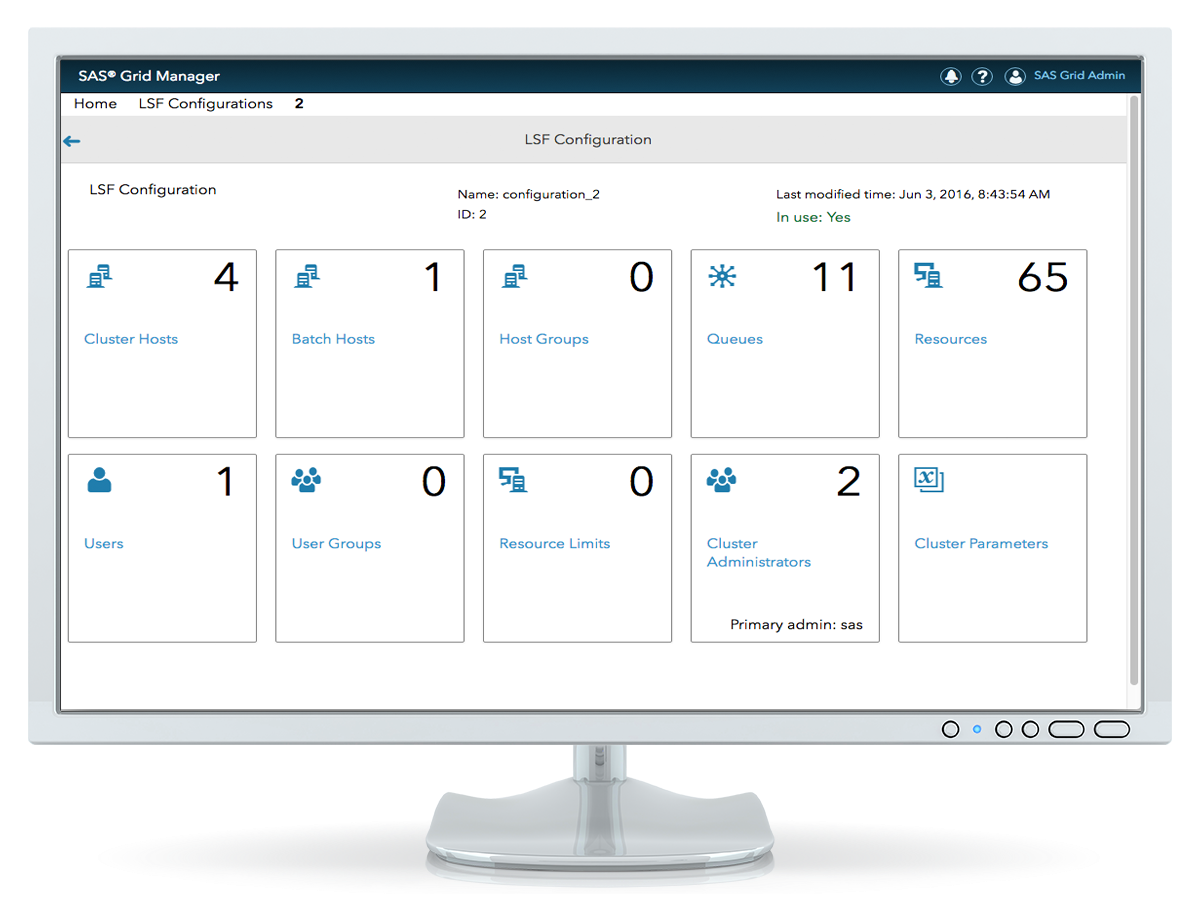
Task: Click the vertical scrollbar on the right
Action: tap(1134, 390)
